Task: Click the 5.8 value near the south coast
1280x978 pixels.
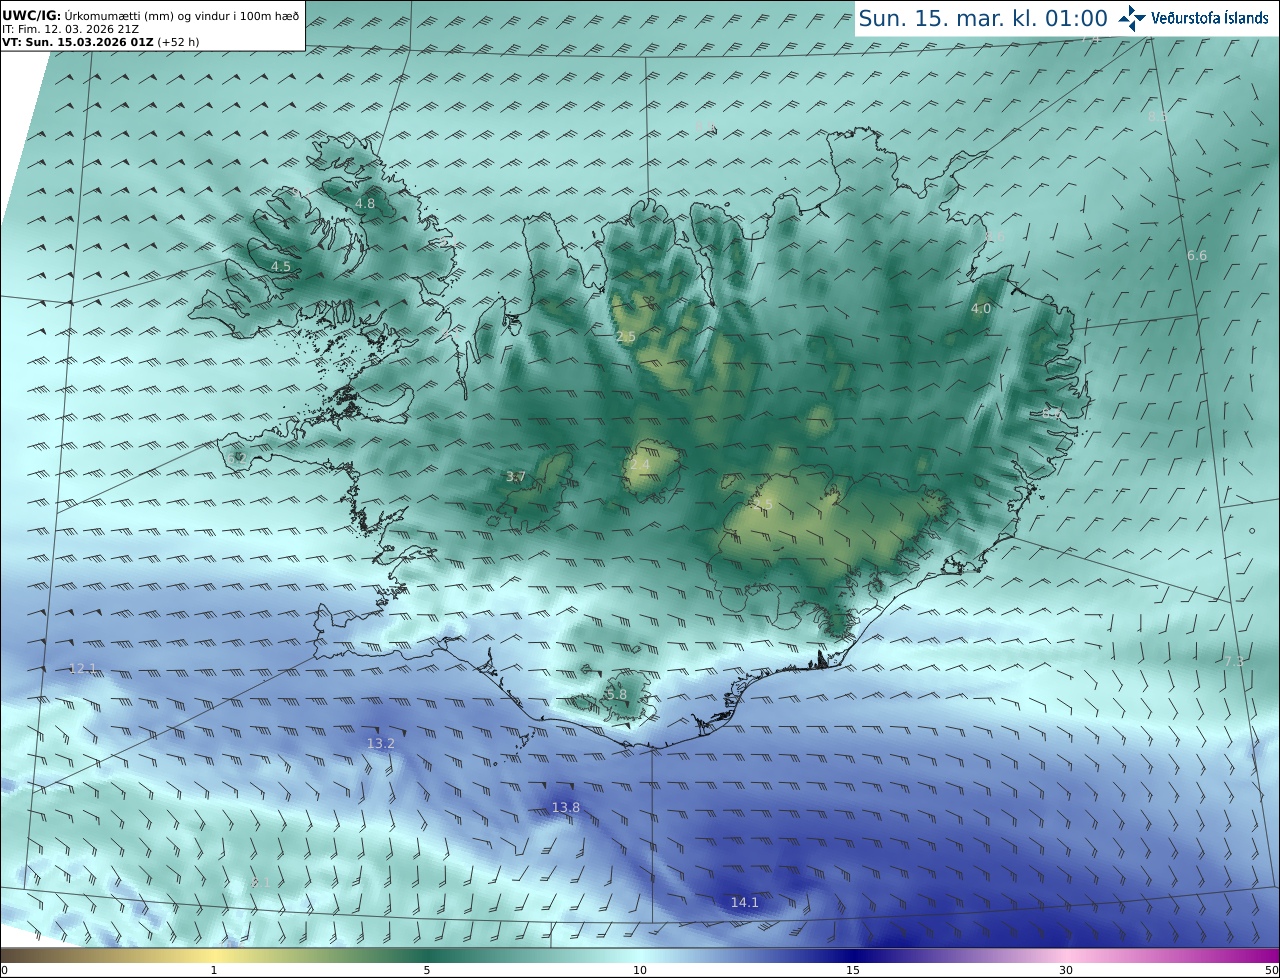Action: pos(617,695)
